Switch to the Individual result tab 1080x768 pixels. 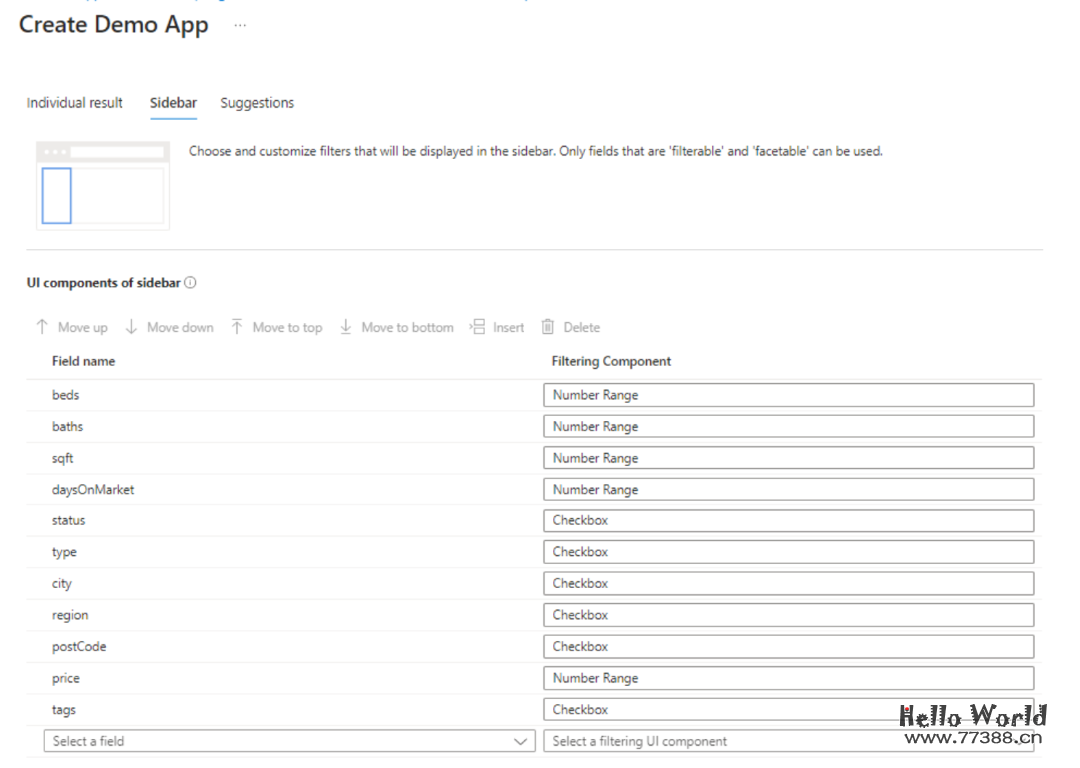click(x=75, y=103)
